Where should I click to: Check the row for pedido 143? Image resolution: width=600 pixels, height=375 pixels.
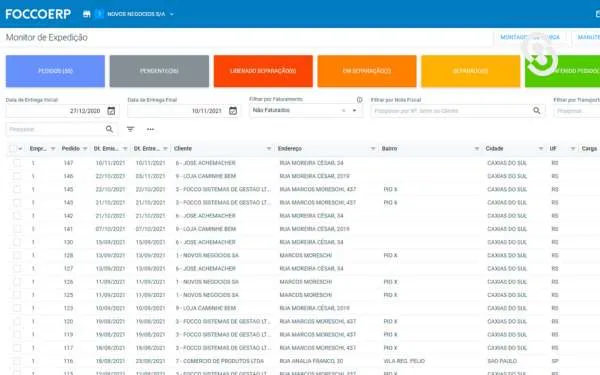[x=17, y=202]
